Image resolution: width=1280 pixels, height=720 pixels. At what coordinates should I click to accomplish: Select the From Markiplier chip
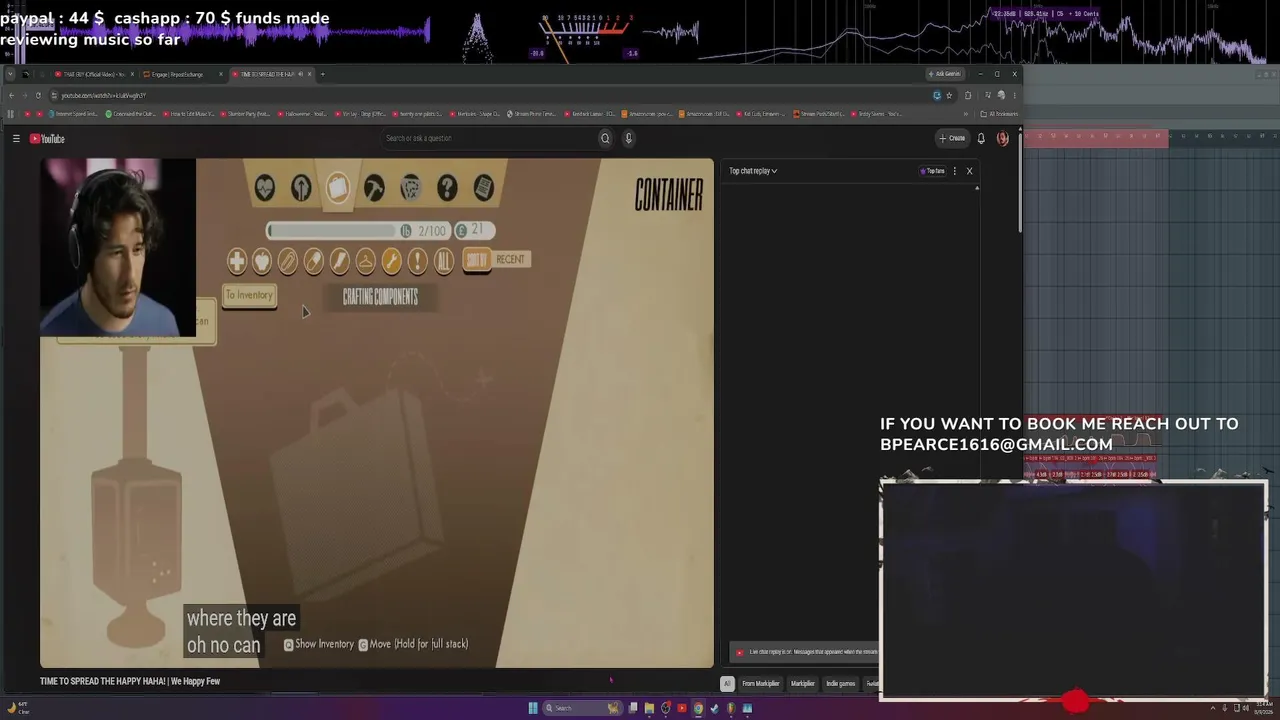(x=760, y=684)
